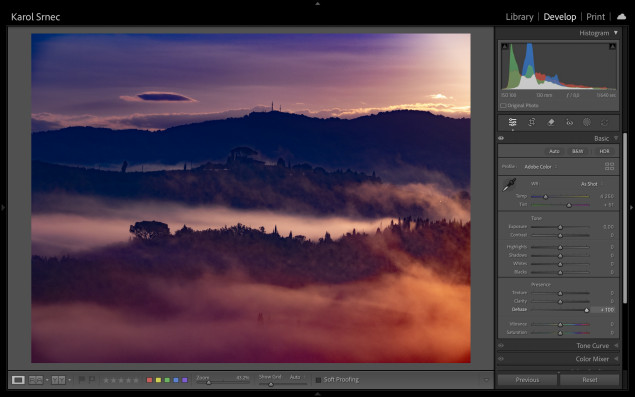Set a five star rating
This screenshot has width=635, height=397.
[x=136, y=380]
